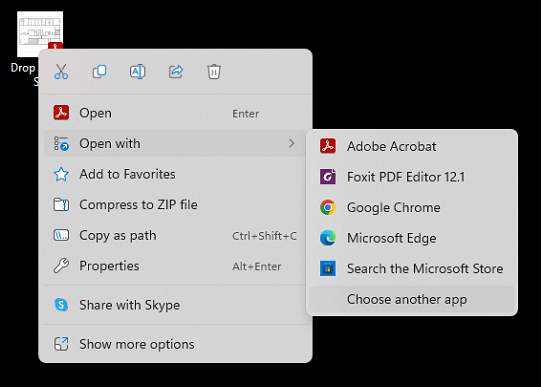The height and width of the screenshot is (387, 542).
Task: Open with Foxit PDF Editor 12.1
Action: coord(412,177)
